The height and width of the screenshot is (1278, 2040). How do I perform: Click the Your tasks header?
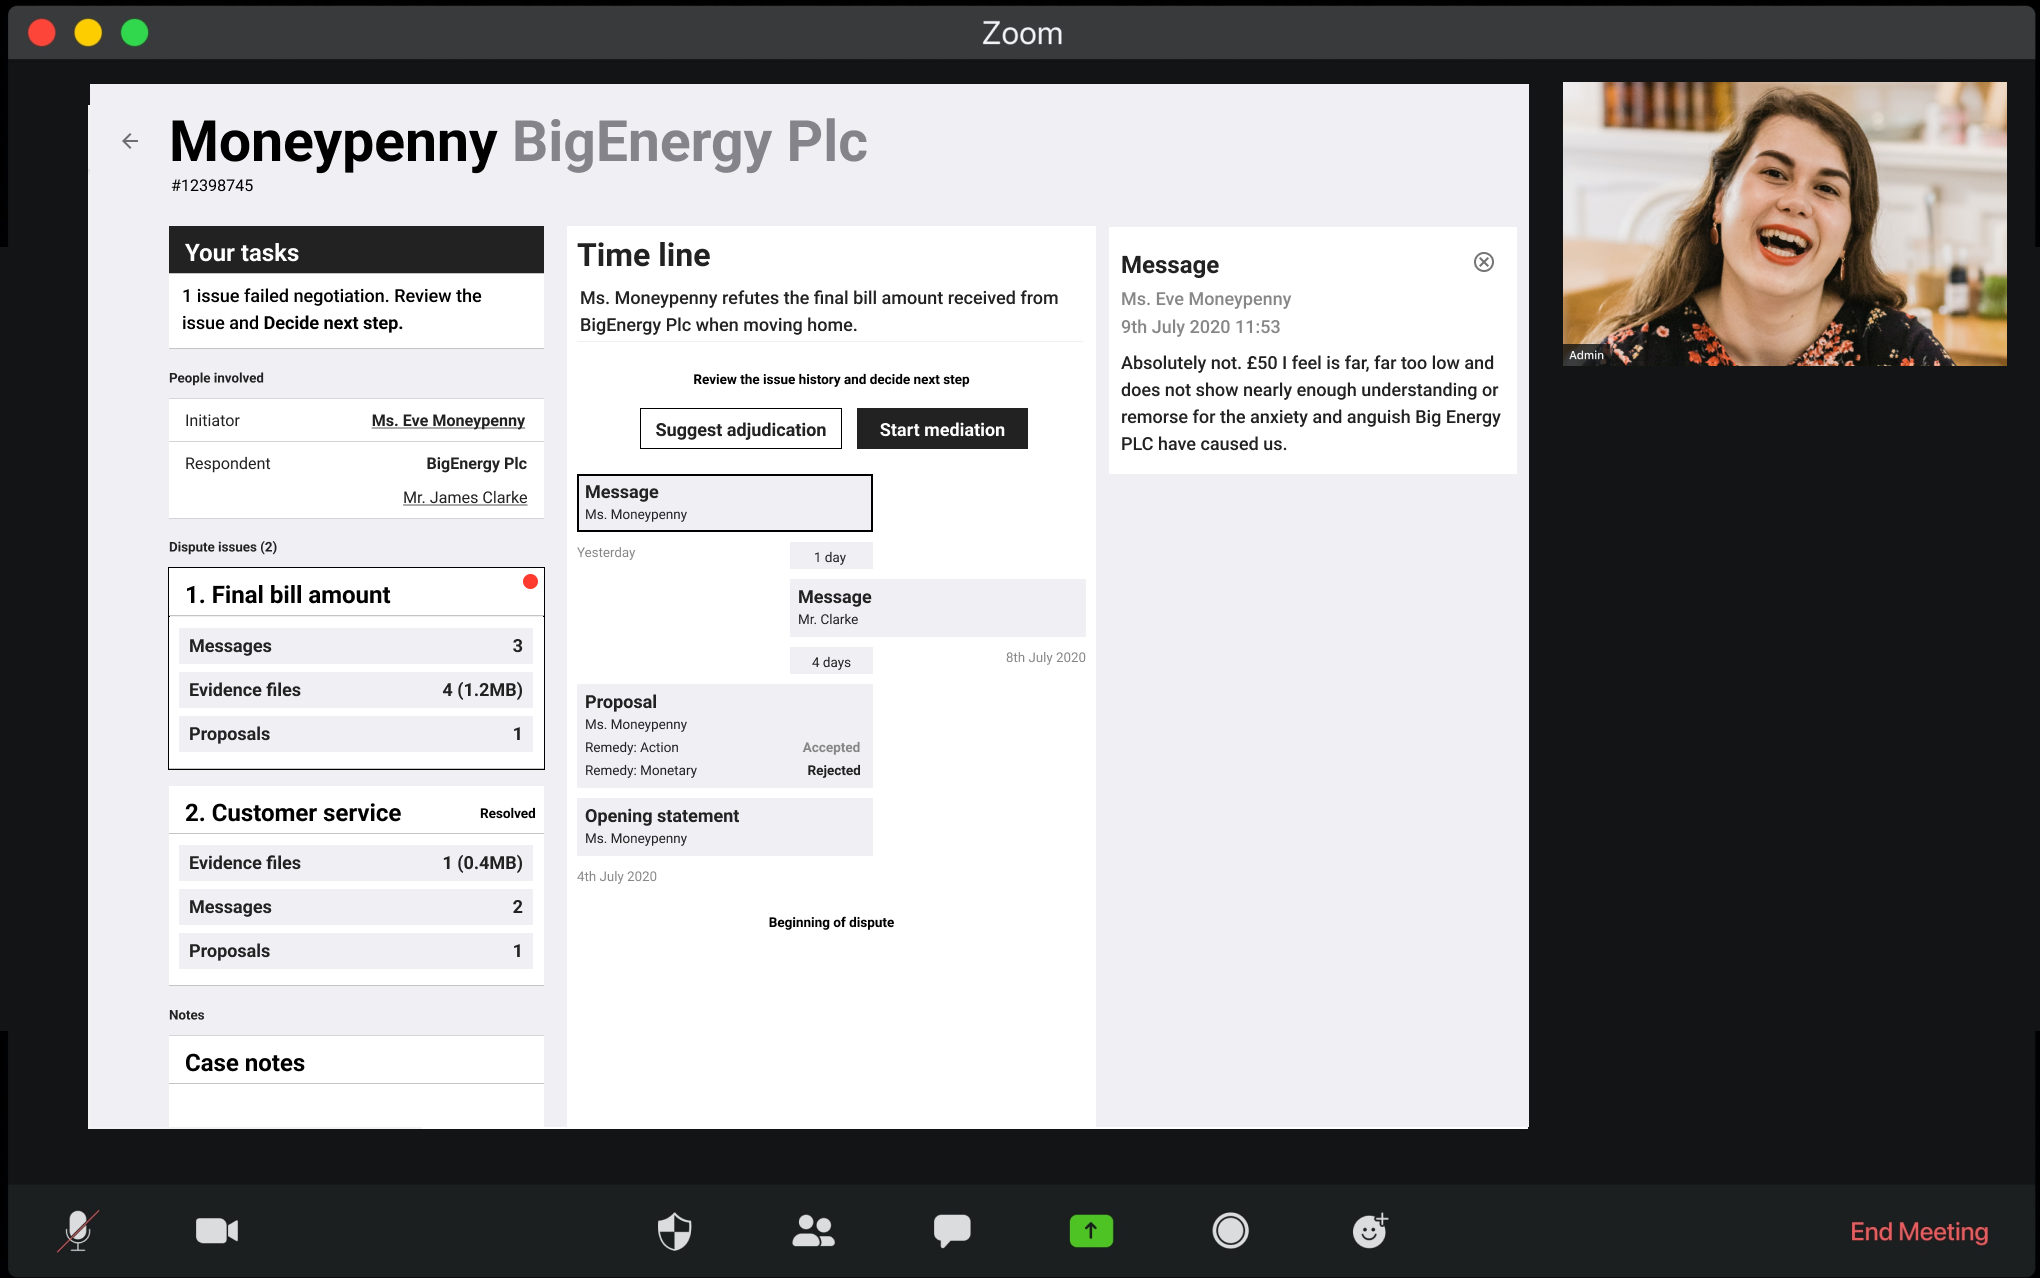click(356, 250)
